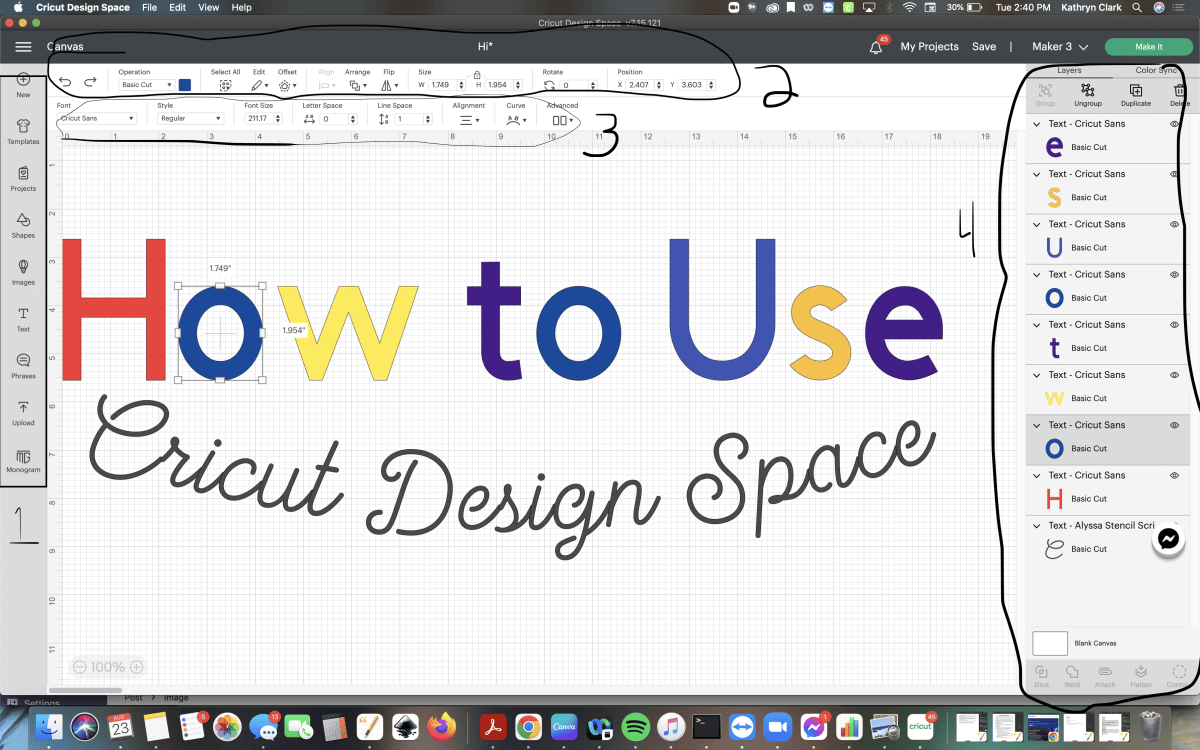Open the Cricut Design Space app menu
The height and width of the screenshot is (750, 1200).
(83, 7)
